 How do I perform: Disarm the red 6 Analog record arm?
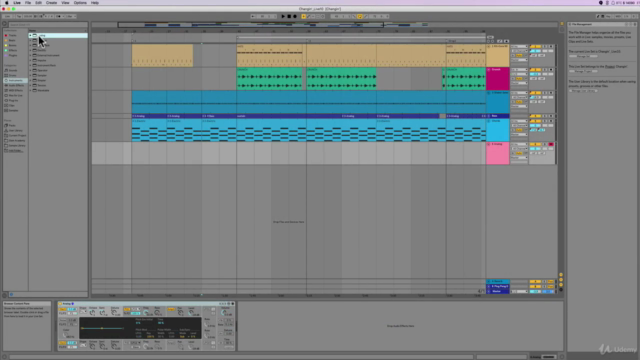point(551,144)
